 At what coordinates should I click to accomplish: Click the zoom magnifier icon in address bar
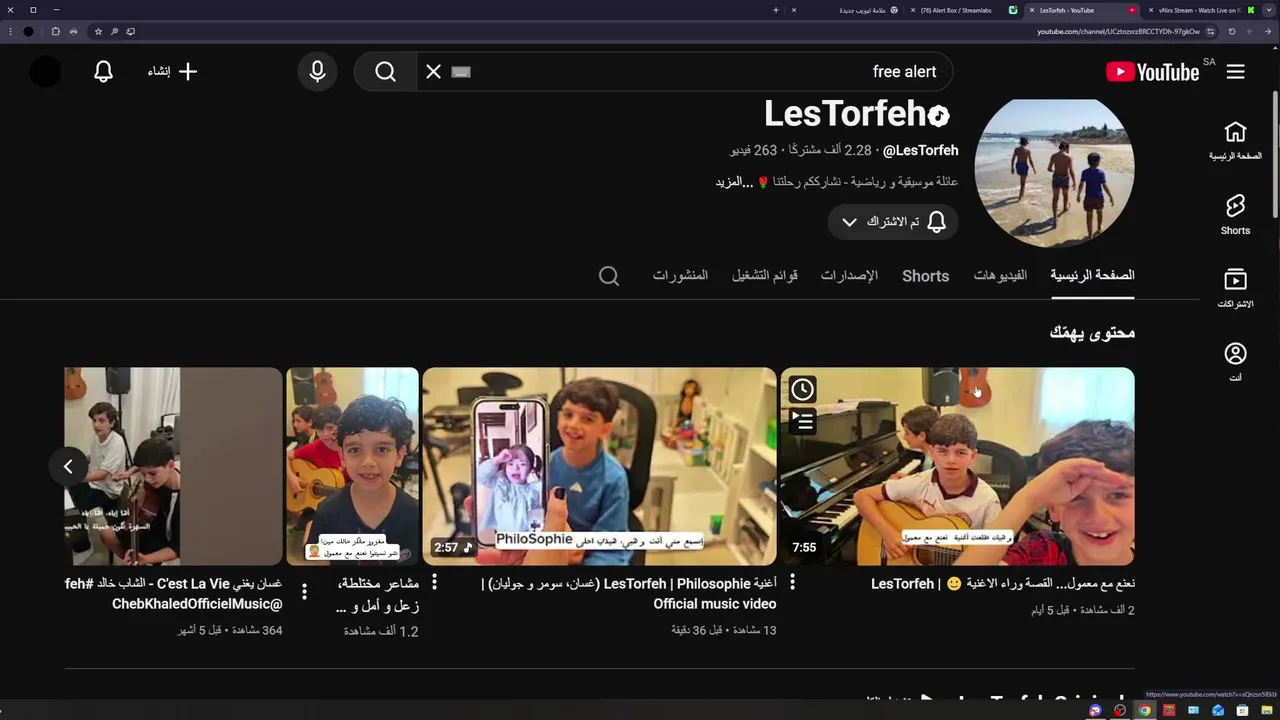[x=114, y=31]
